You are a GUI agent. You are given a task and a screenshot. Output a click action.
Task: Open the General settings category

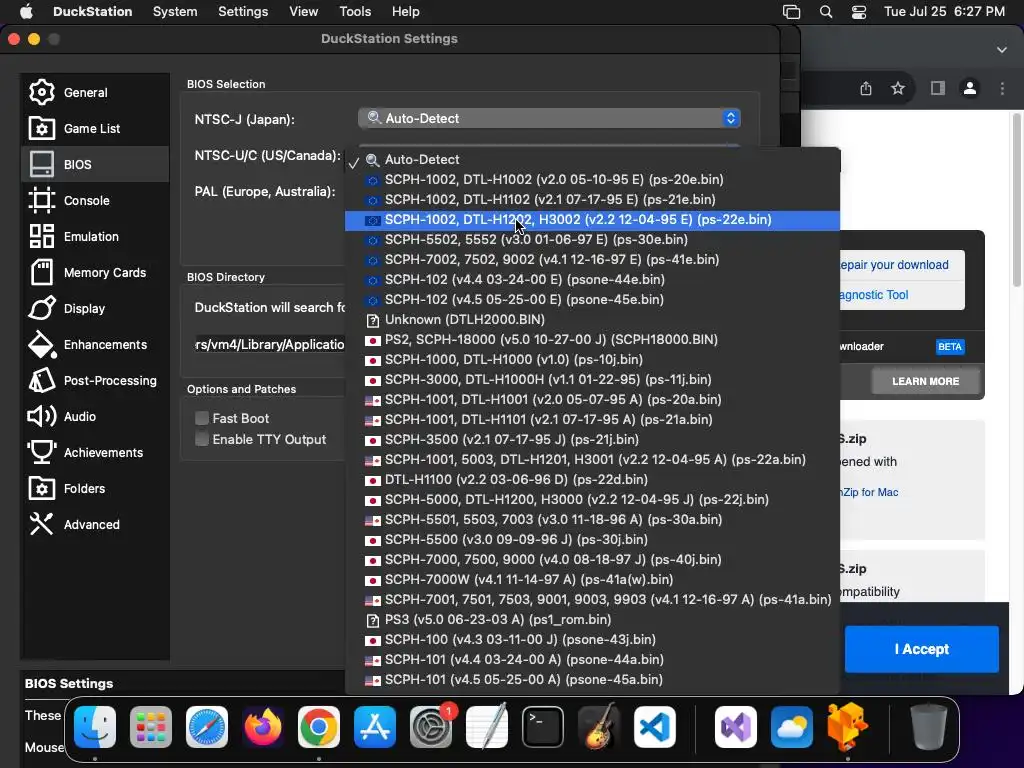95,92
